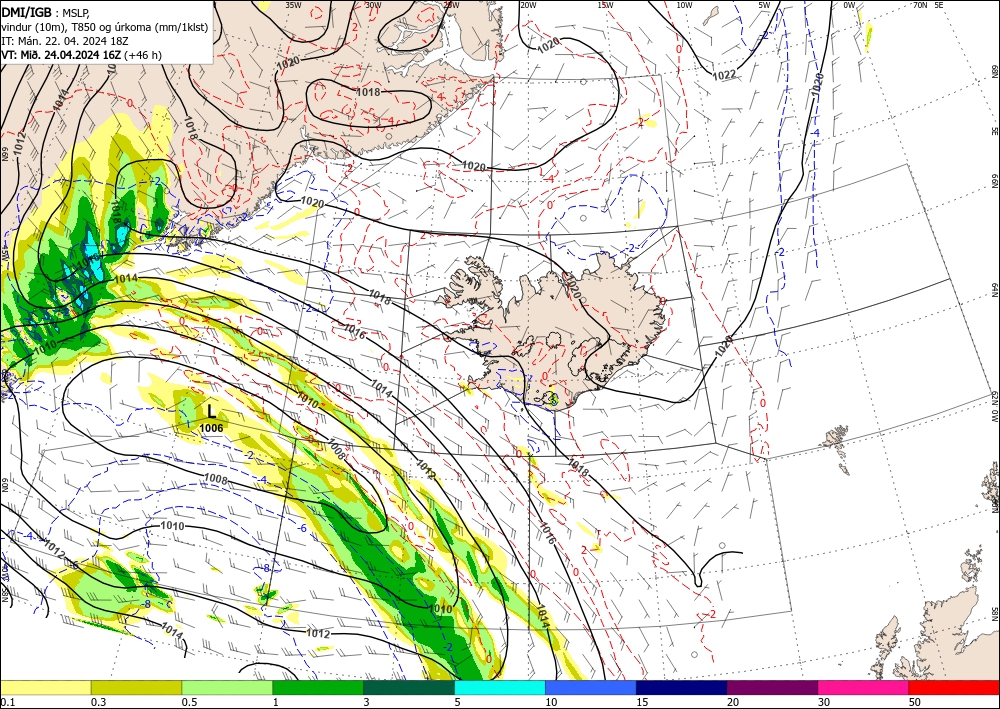Select the light green 0.5 mm legend swatch
Screen dimensions: 1000x709
point(227,687)
